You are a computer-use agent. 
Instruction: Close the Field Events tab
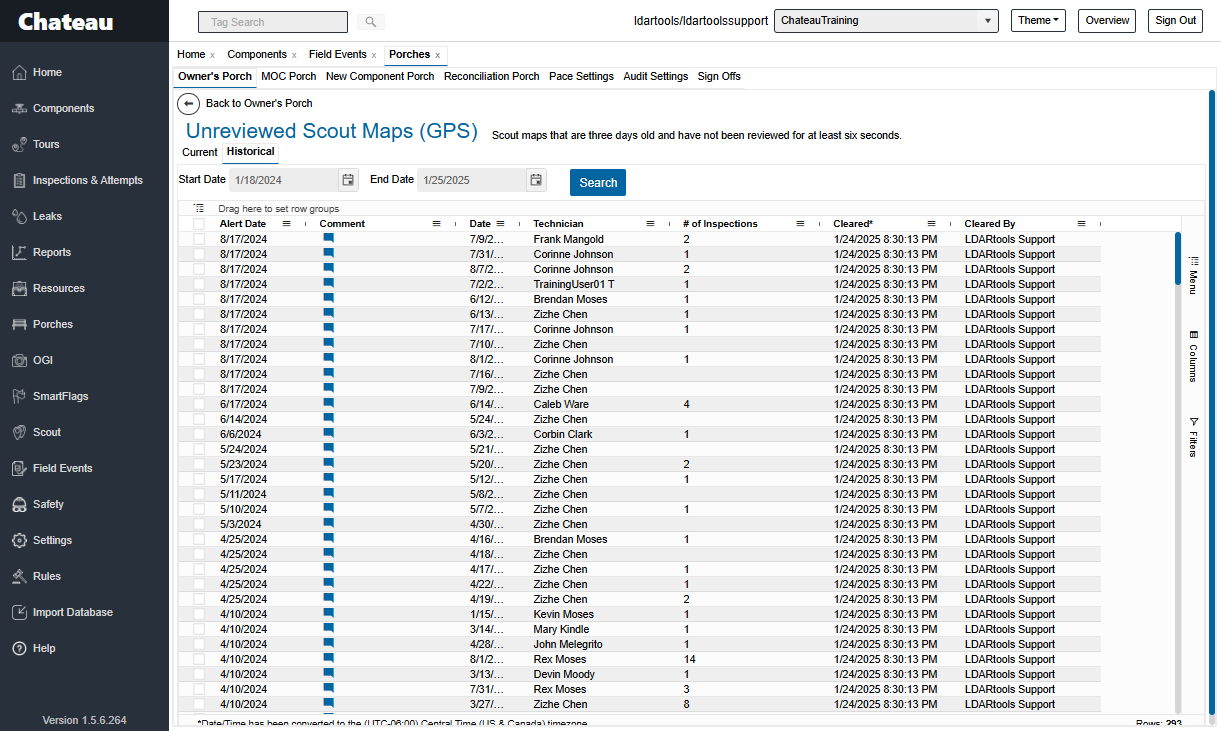pyautogui.click(x=374, y=55)
